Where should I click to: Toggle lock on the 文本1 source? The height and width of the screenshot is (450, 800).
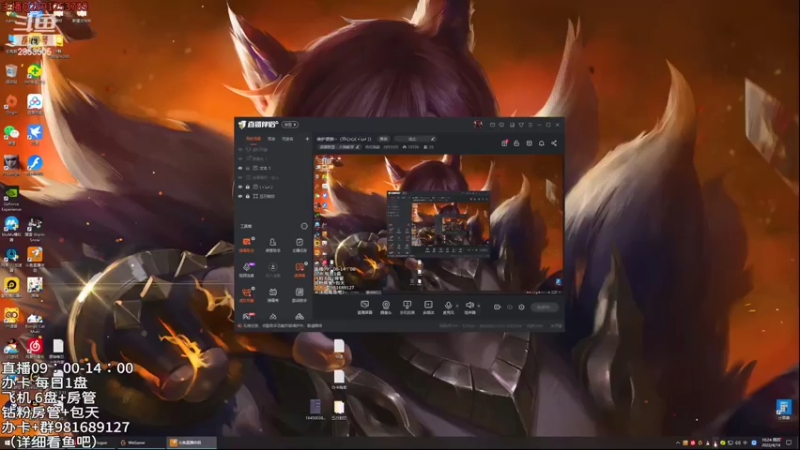248,168
